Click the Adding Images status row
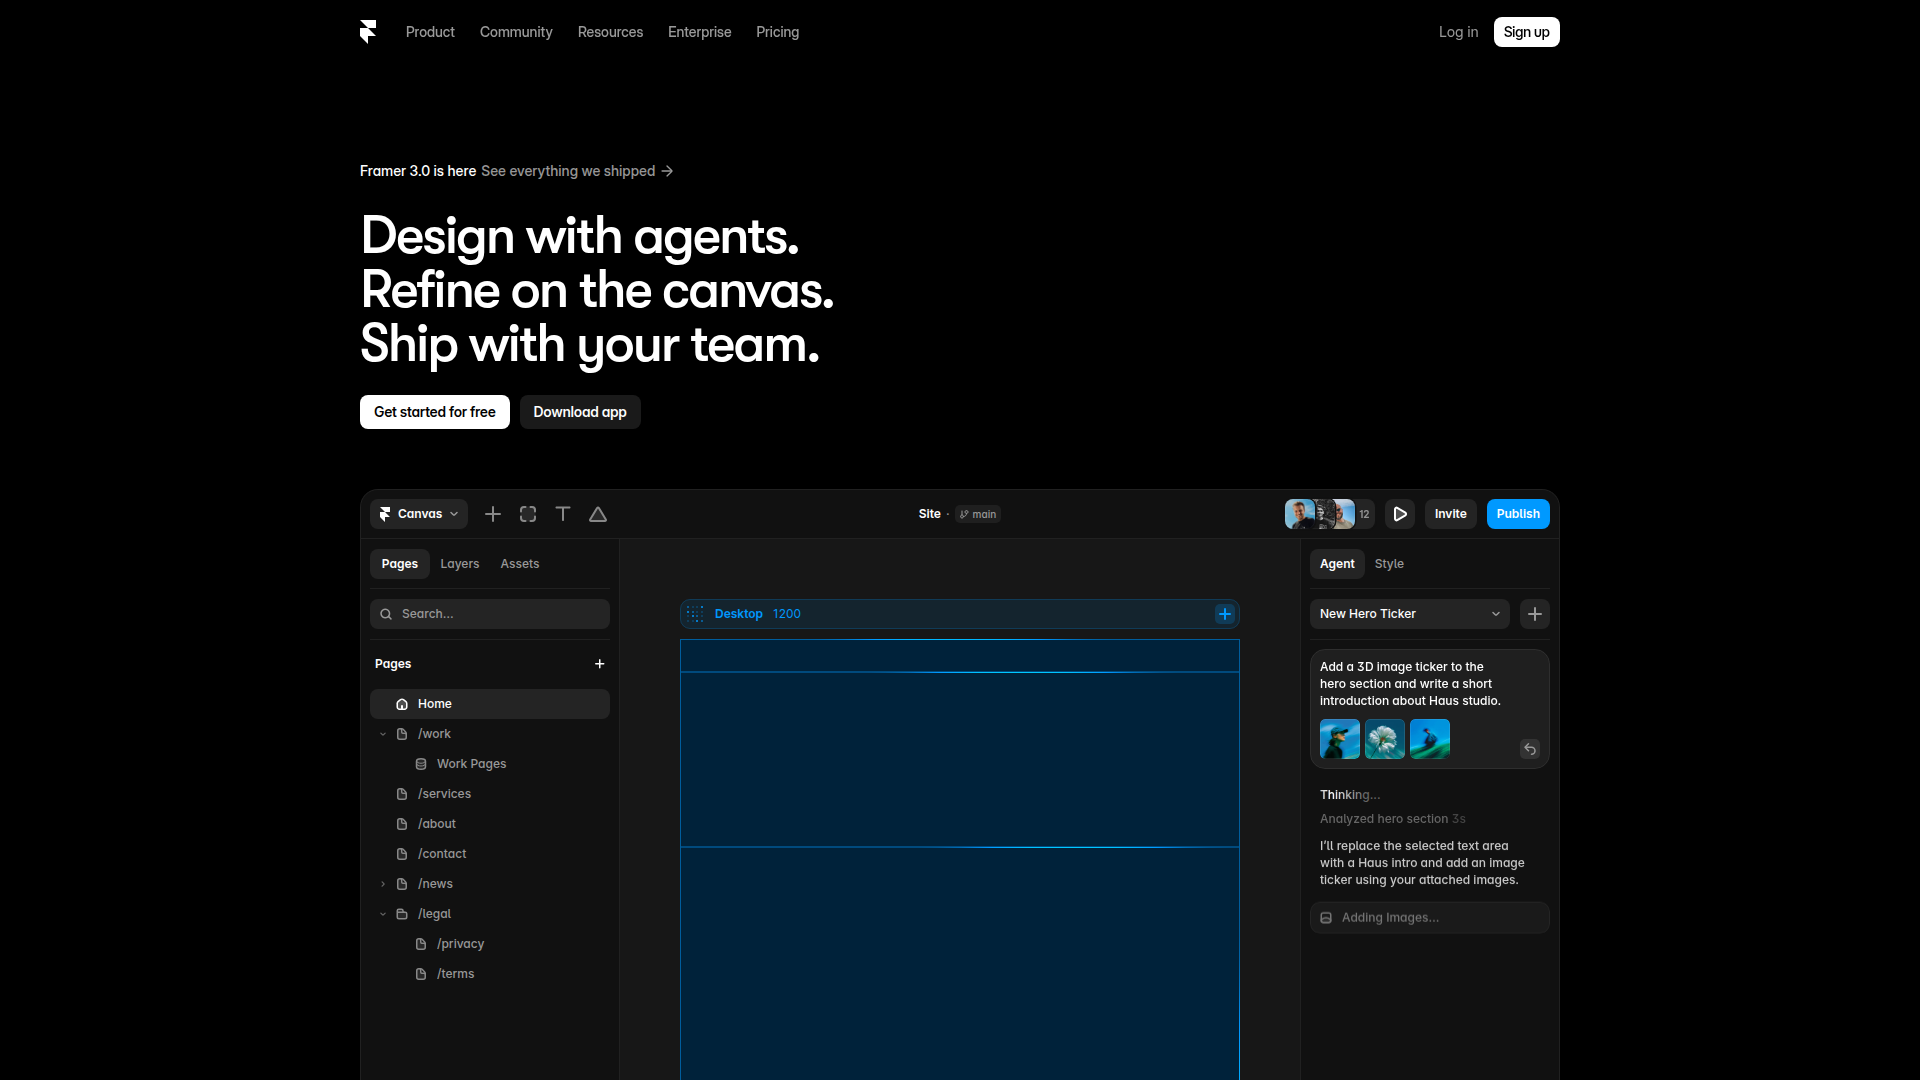Screen dimensions: 1920x1080 pos(1430,918)
